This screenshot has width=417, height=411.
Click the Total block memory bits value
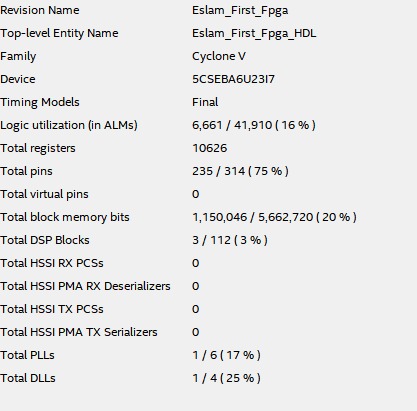(274, 217)
